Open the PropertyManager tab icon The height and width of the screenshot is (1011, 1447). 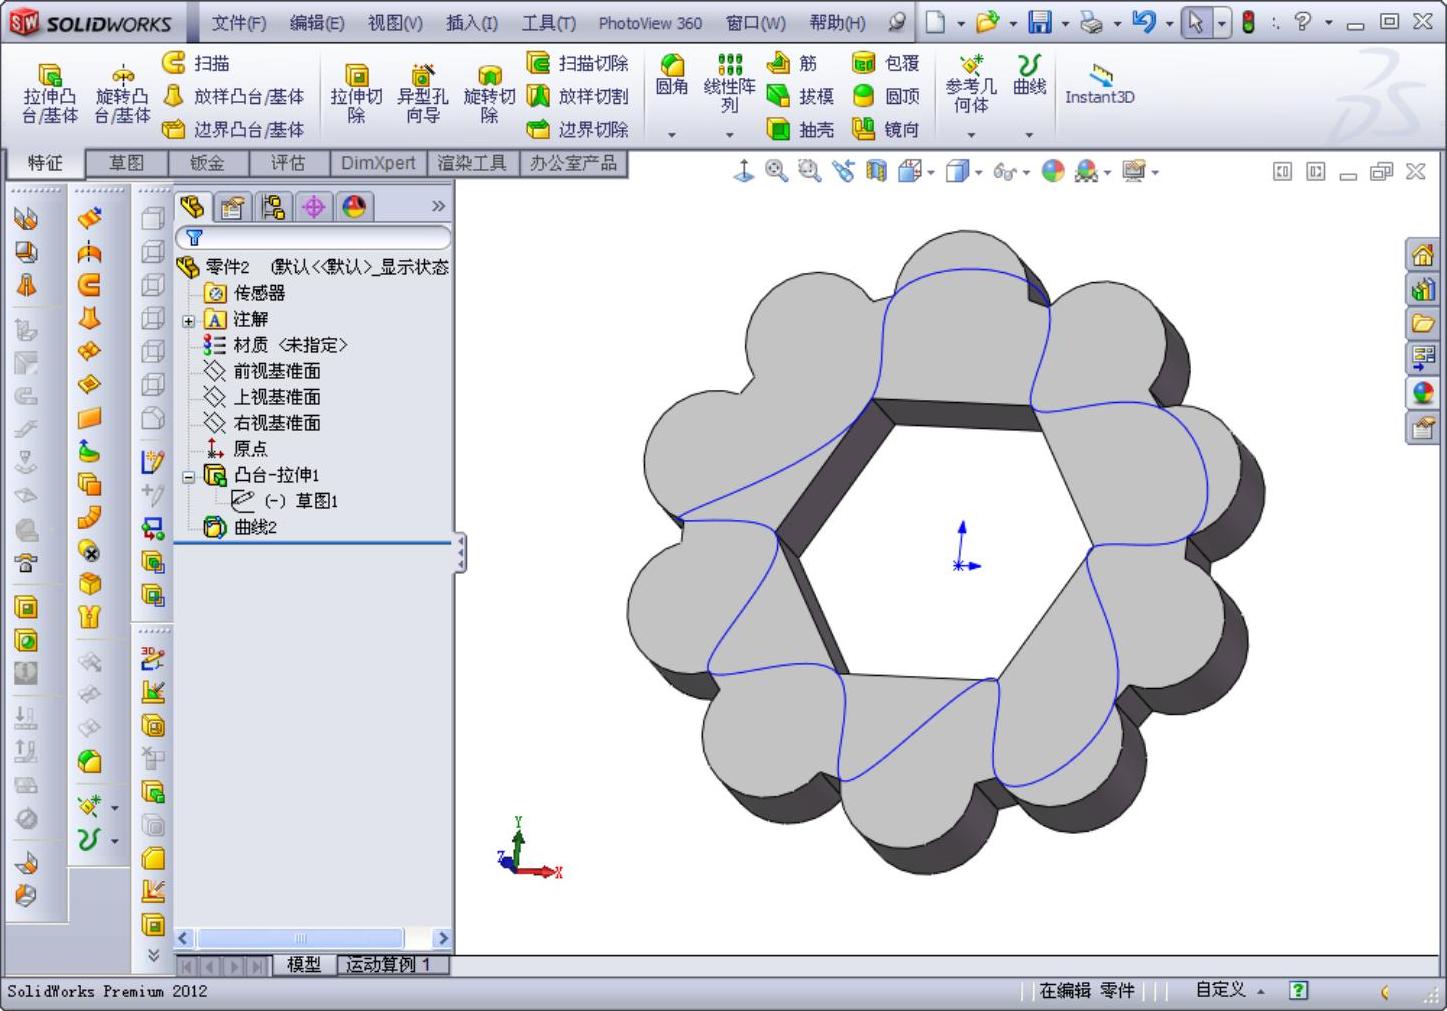232,207
